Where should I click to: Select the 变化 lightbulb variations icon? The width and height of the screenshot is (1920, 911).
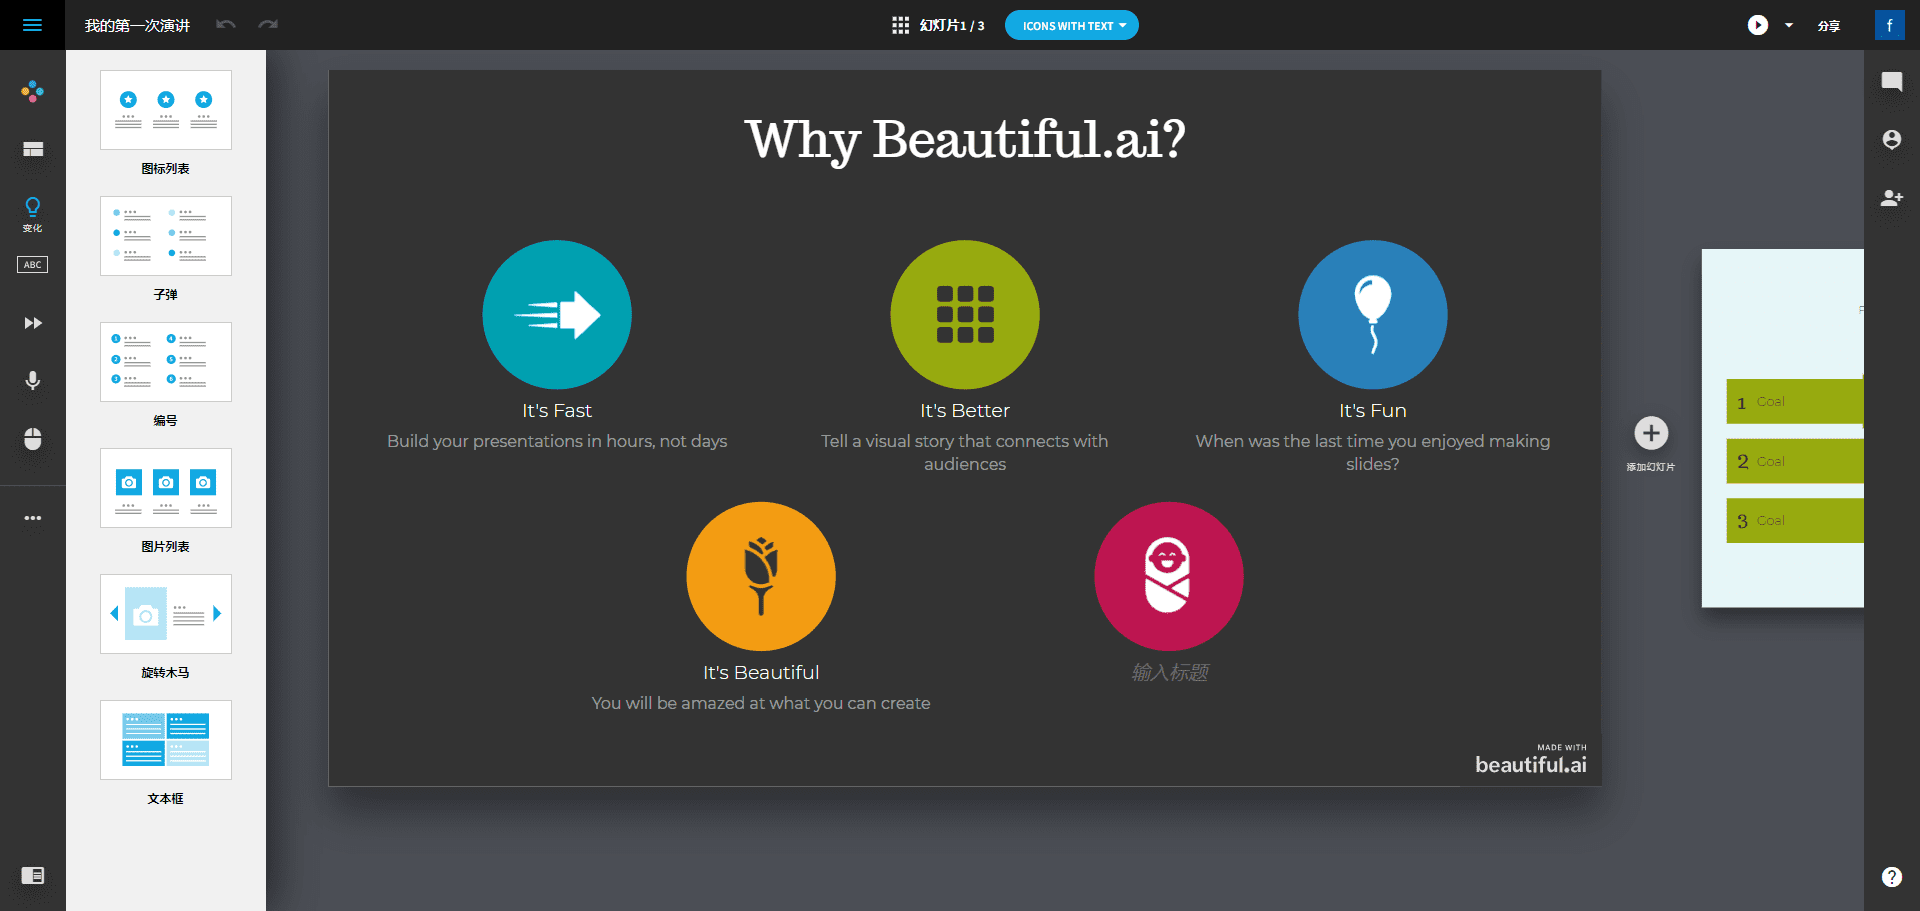[x=33, y=214]
